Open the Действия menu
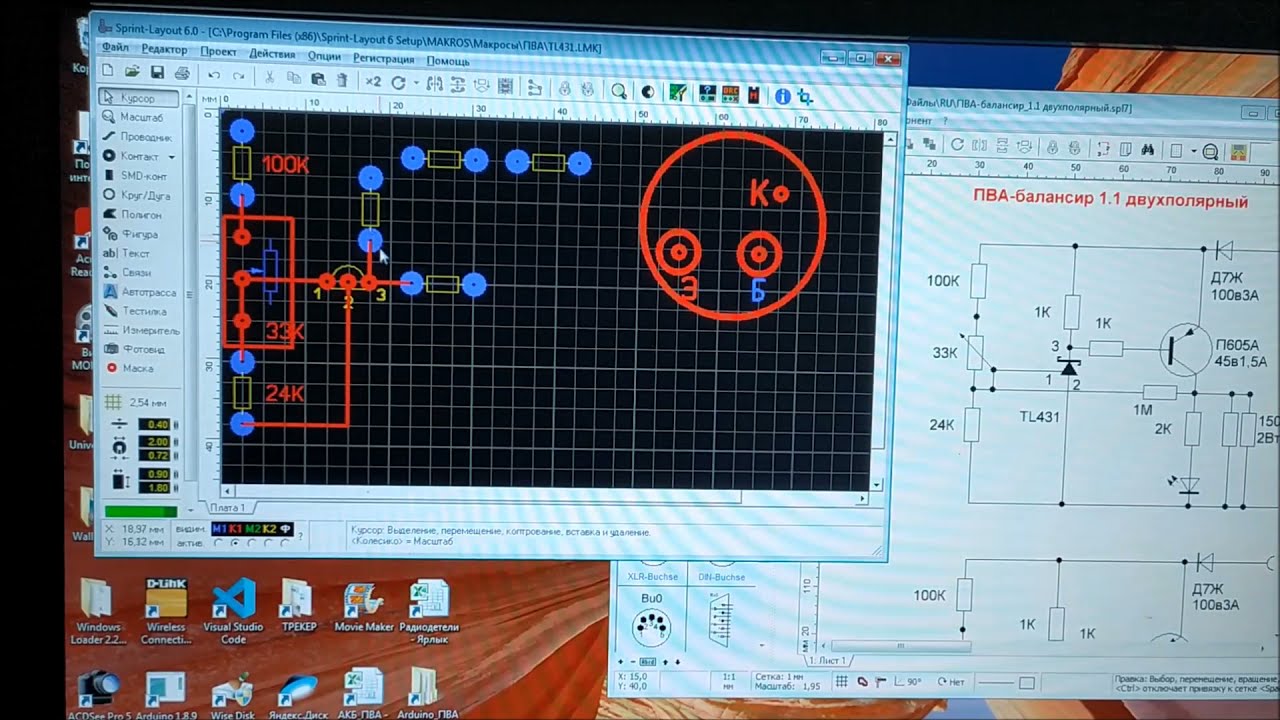Image resolution: width=1280 pixels, height=720 pixels. tap(272, 53)
